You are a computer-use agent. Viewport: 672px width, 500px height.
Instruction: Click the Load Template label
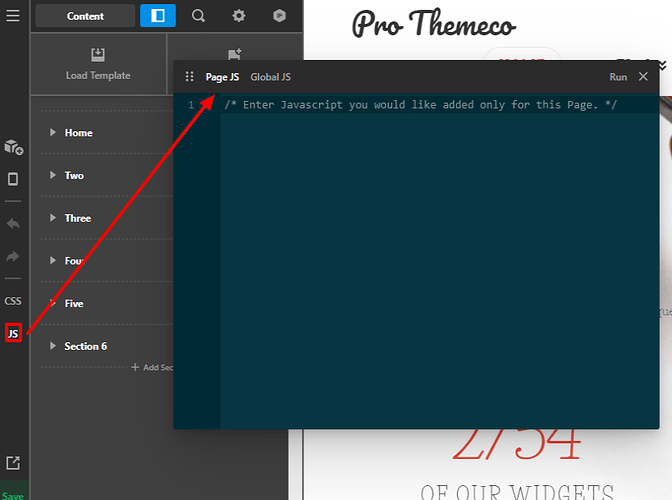coord(98,75)
